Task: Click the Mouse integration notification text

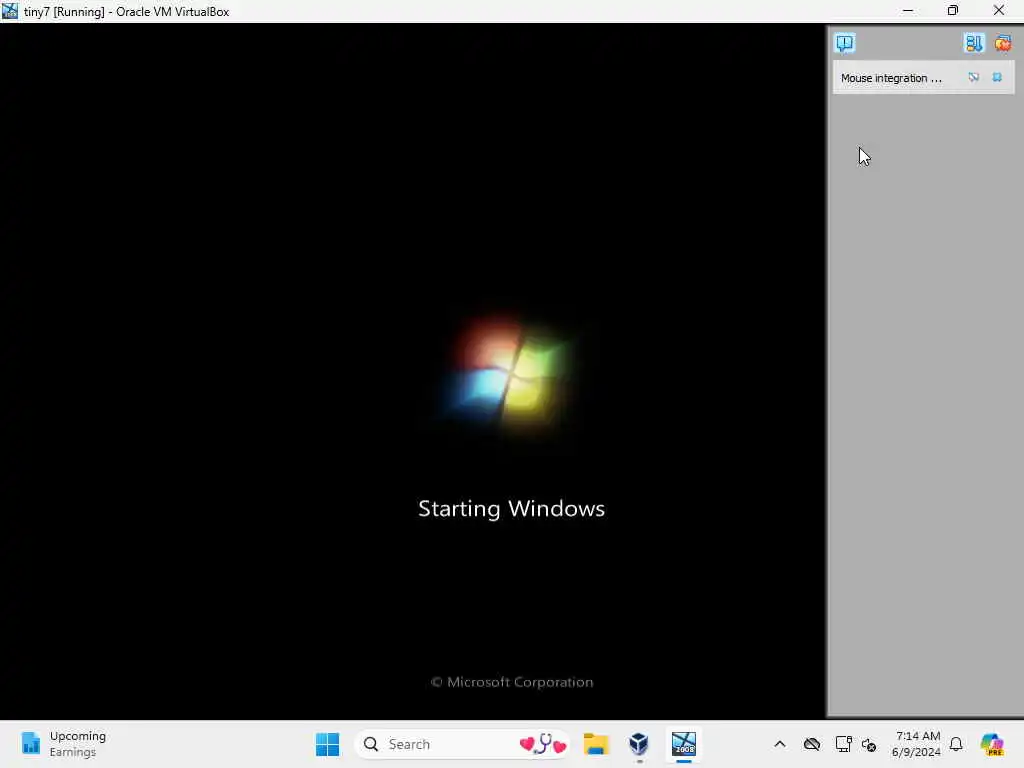Action: (x=891, y=78)
